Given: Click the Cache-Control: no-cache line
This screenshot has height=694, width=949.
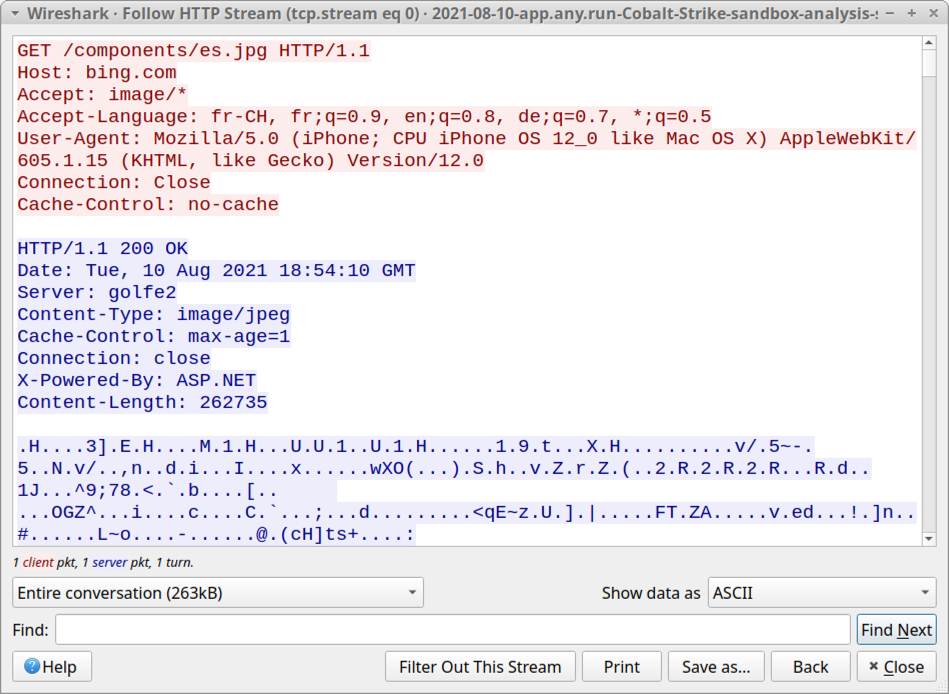Looking at the screenshot, I should click(148, 205).
